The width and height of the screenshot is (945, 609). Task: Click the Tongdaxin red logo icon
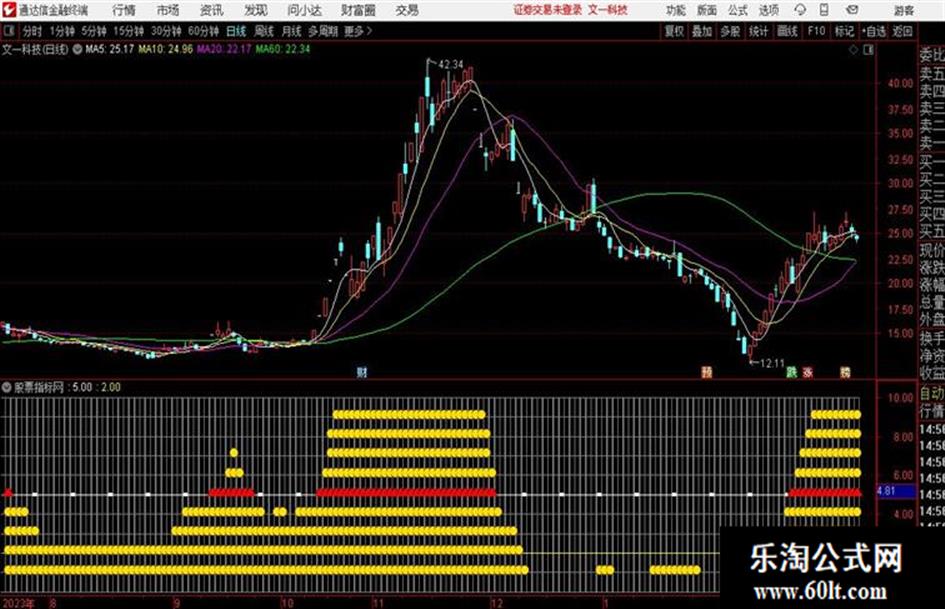(9, 10)
